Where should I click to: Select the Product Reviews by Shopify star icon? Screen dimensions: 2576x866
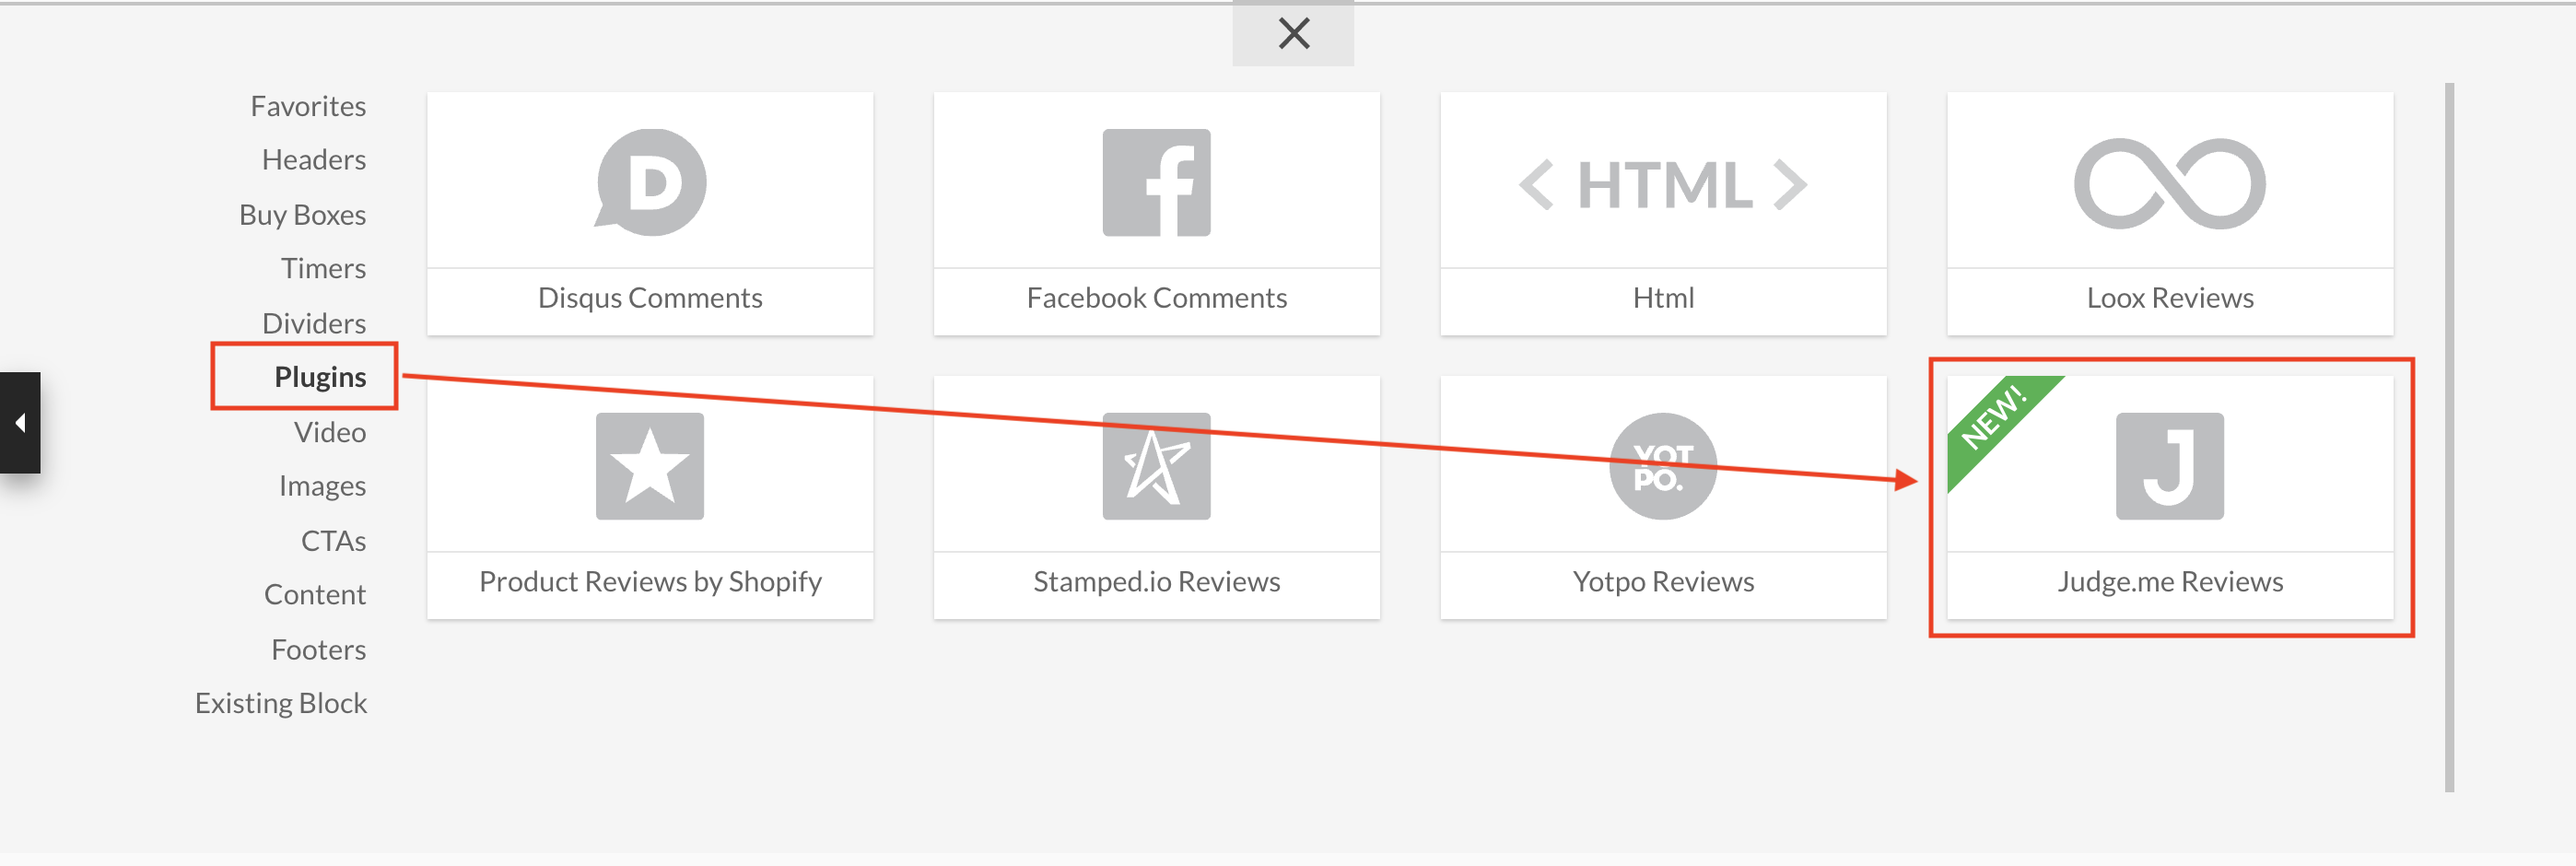650,466
